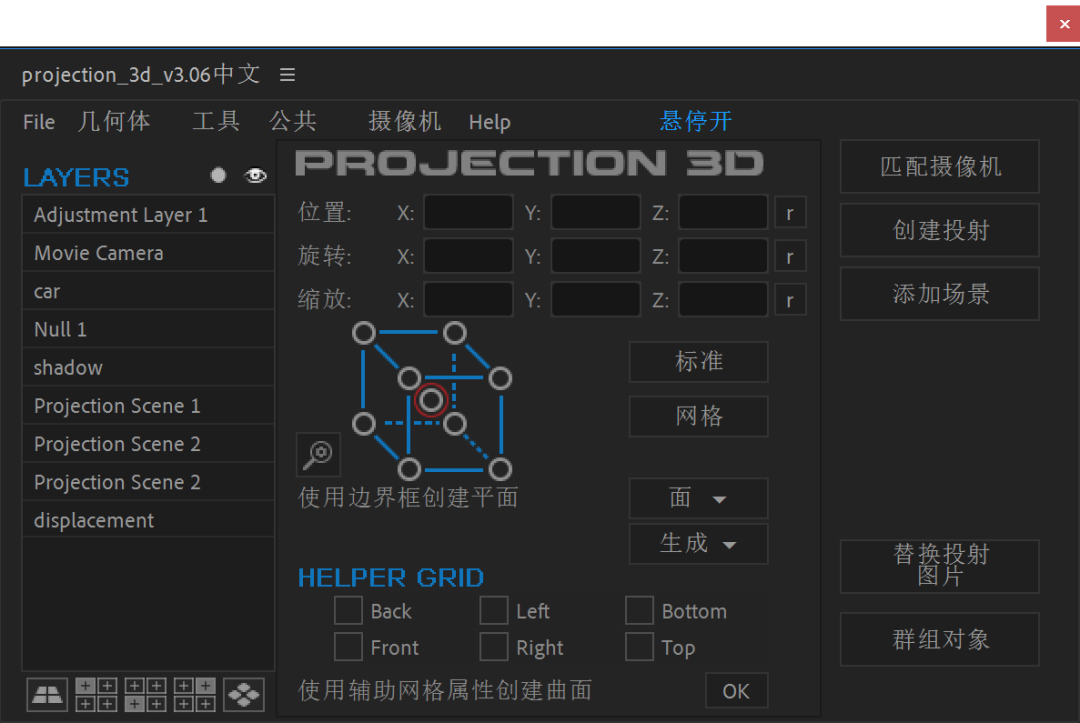The image size is (1080, 723).
Task: Select the displacement layer
Action: coord(148,520)
